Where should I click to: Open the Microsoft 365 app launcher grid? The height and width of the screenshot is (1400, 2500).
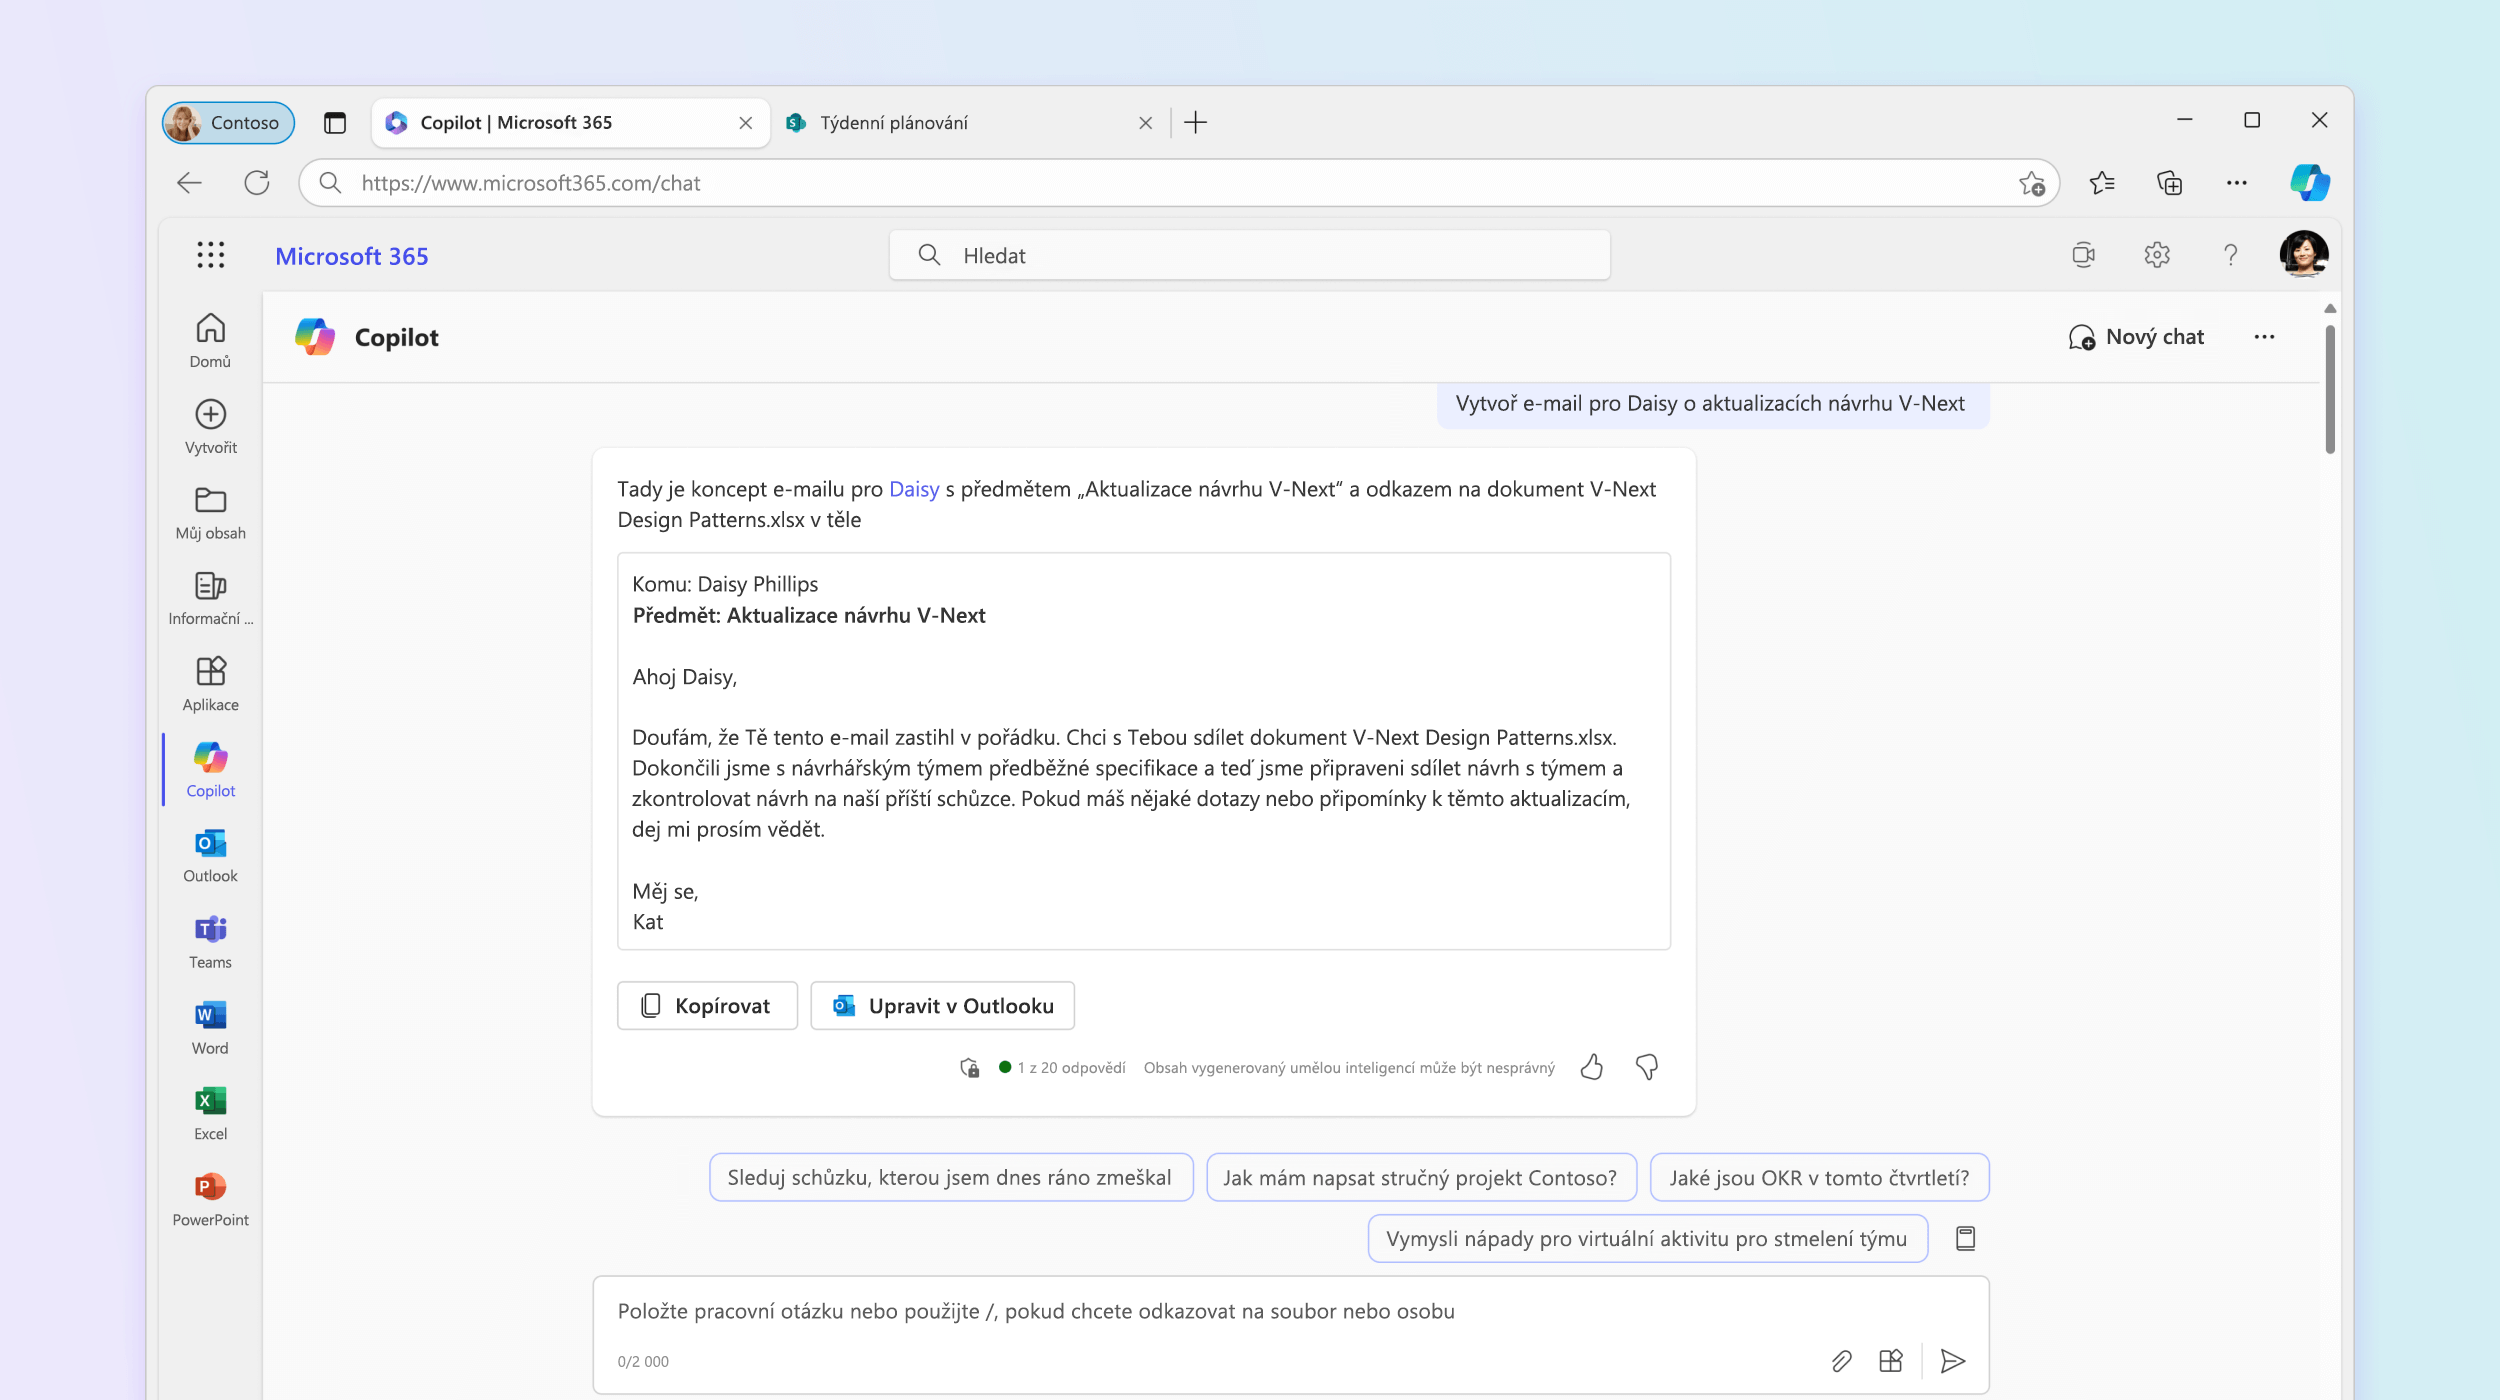pyautogui.click(x=210, y=255)
